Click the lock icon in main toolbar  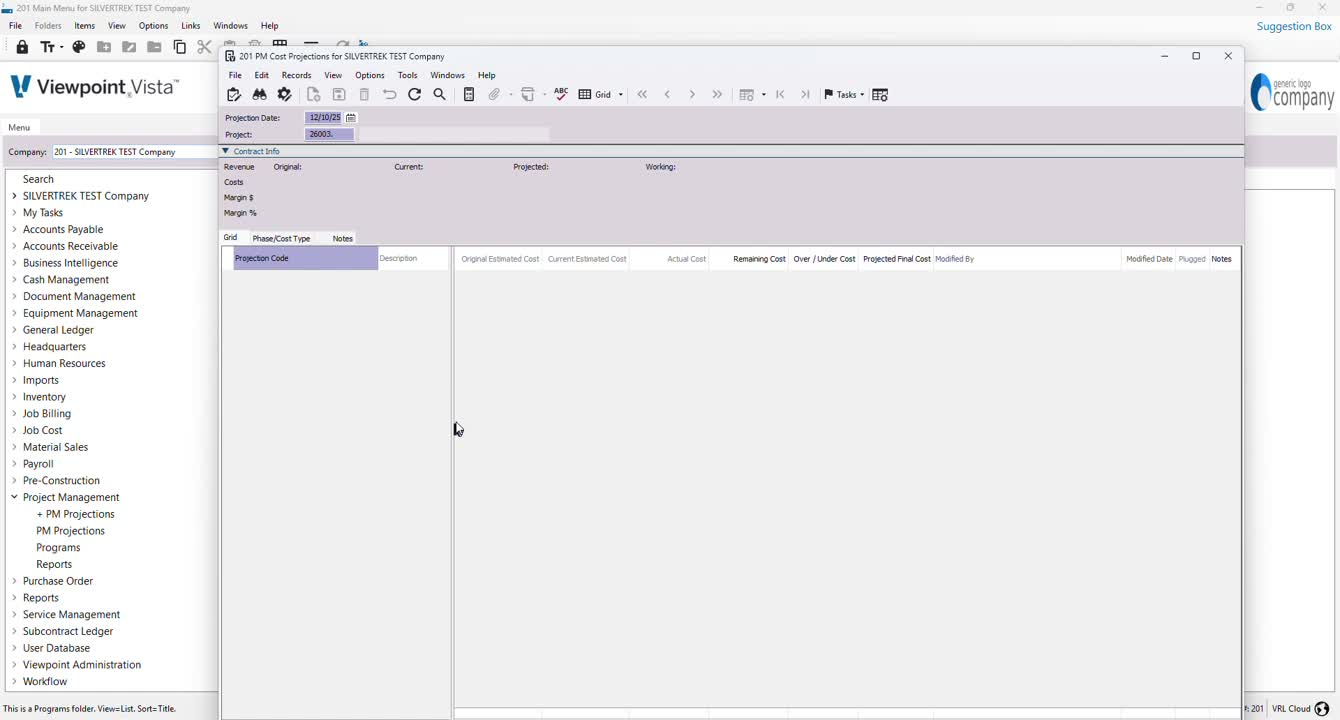click(22, 47)
